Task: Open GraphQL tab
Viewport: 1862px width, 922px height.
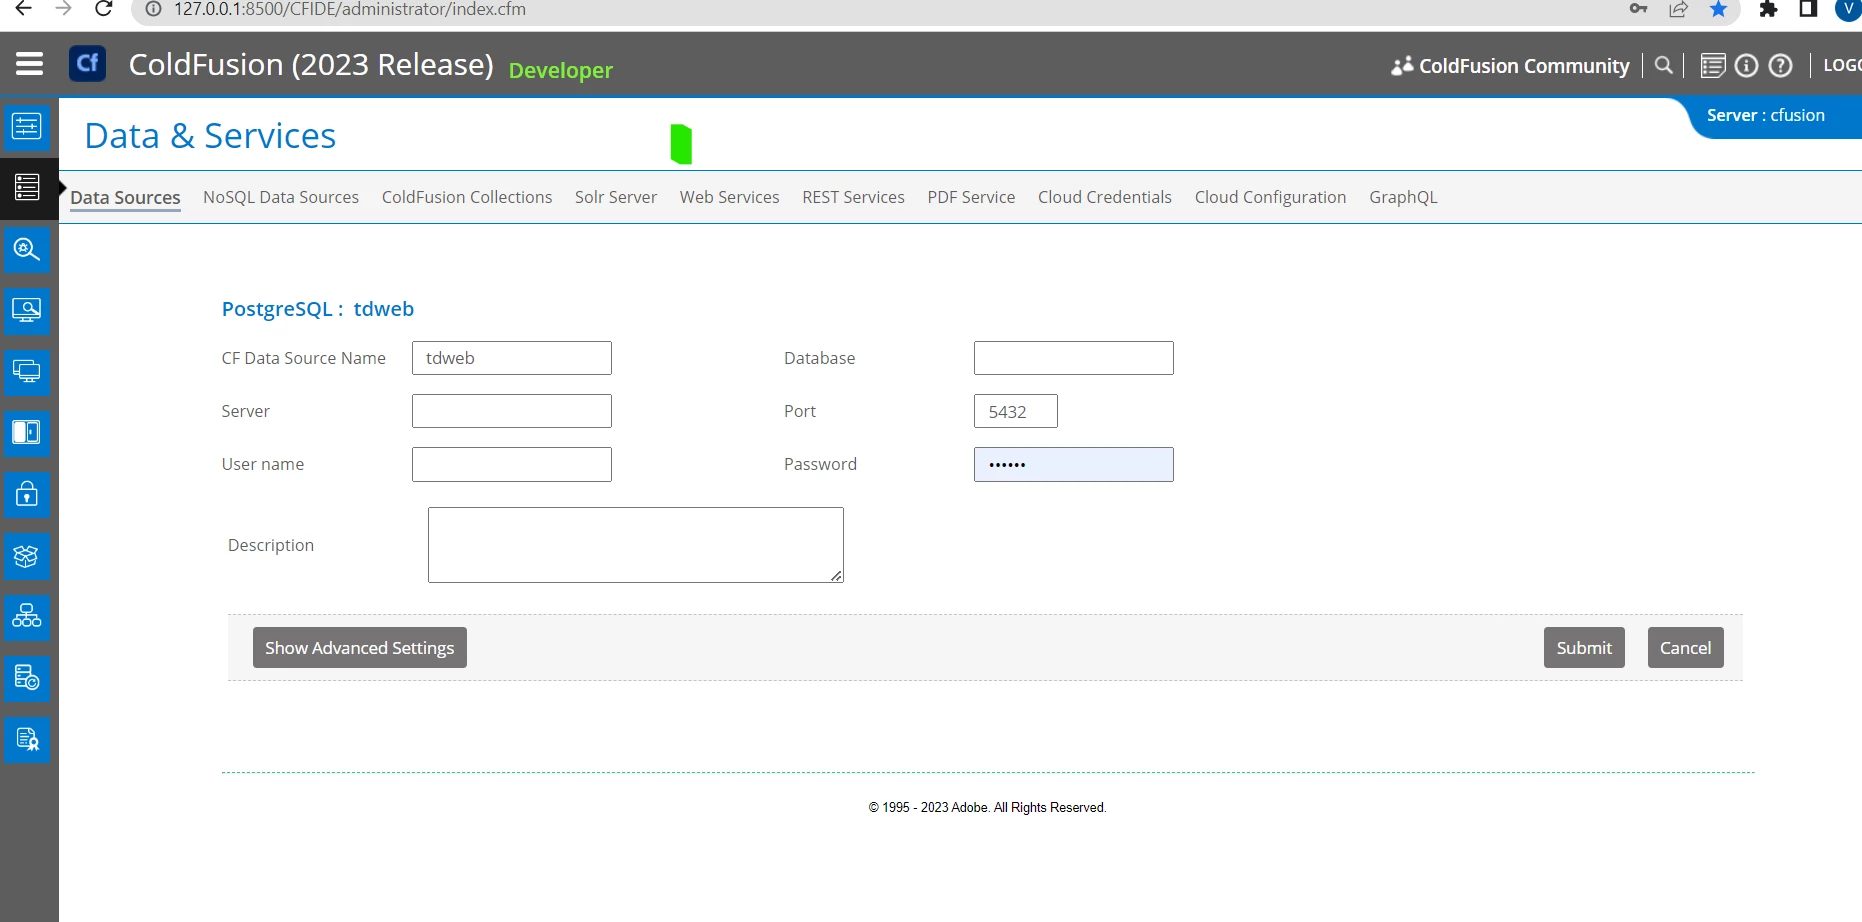Action: (1403, 197)
